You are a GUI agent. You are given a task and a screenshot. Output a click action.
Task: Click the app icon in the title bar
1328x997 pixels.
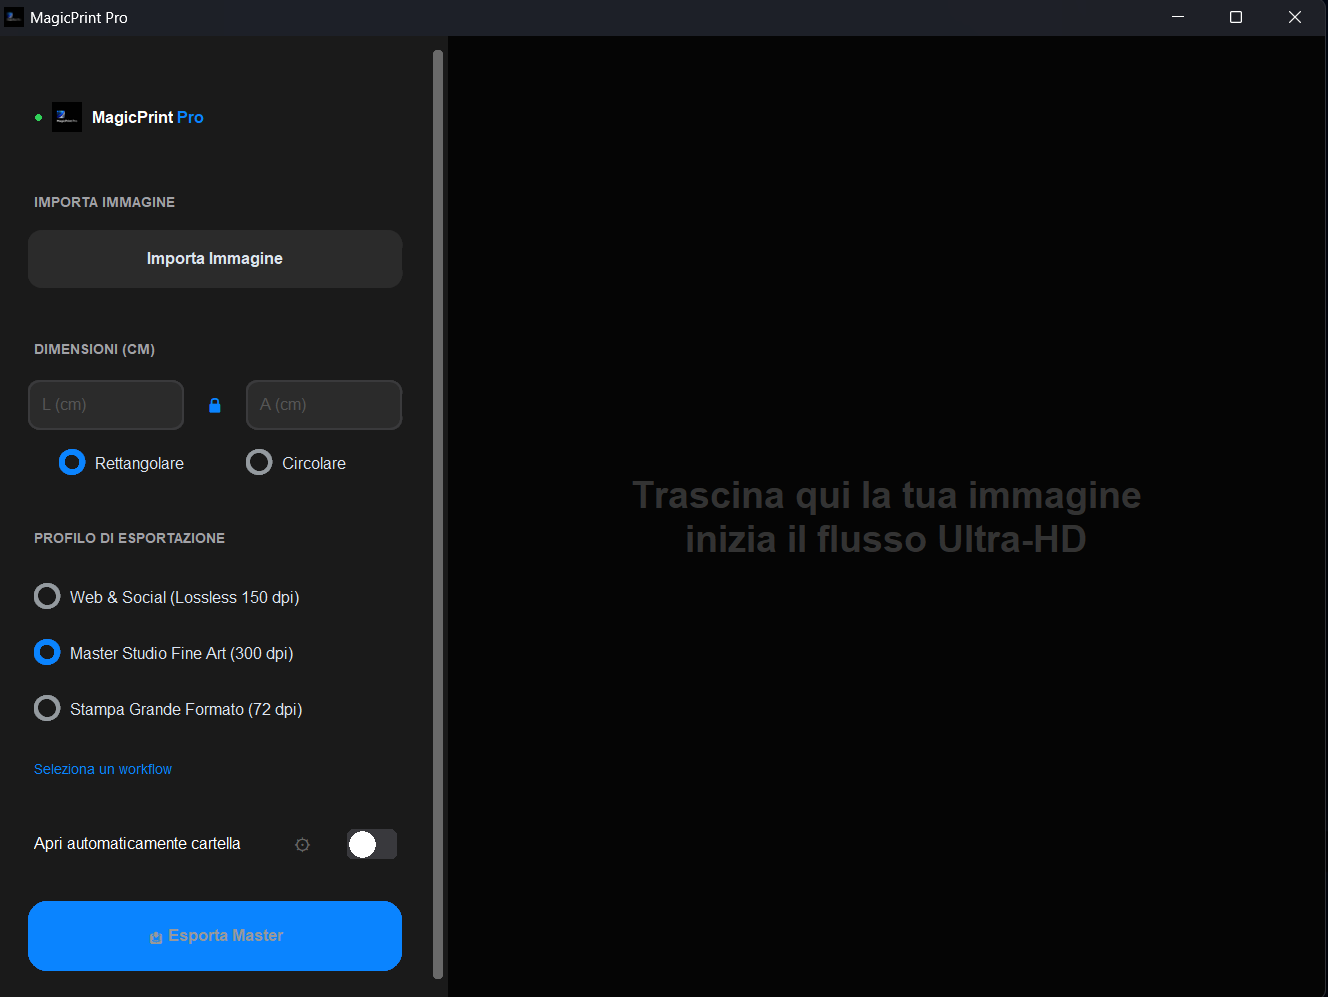[14, 17]
